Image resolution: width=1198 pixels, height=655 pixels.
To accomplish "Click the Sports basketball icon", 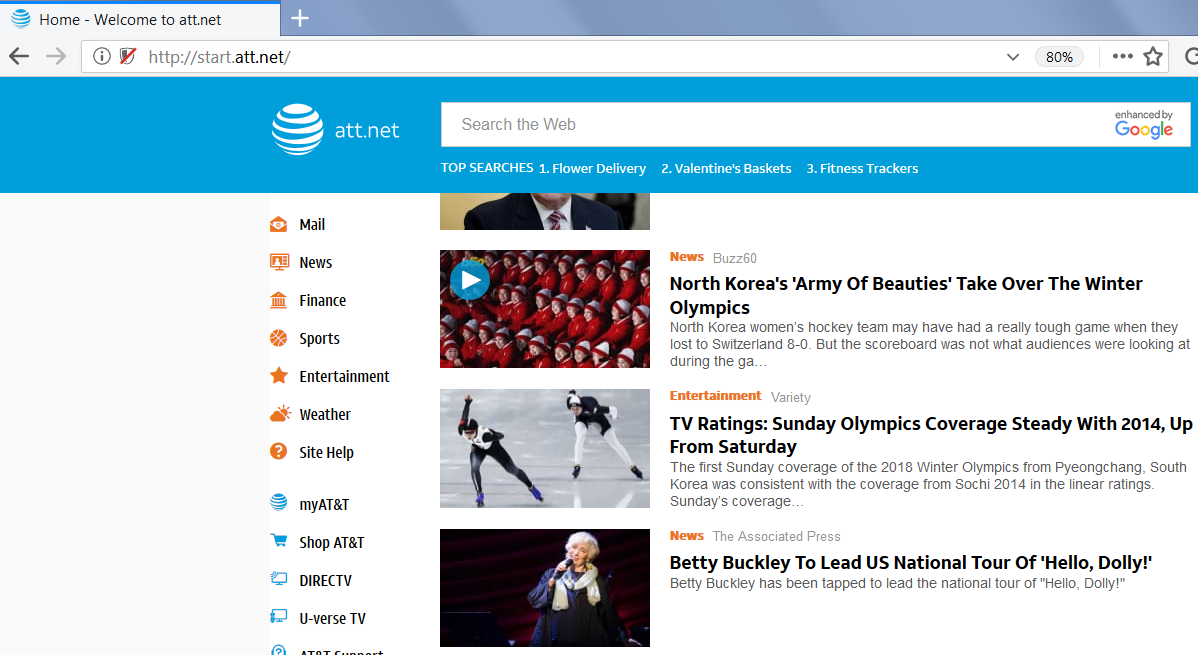I will pos(279,338).
